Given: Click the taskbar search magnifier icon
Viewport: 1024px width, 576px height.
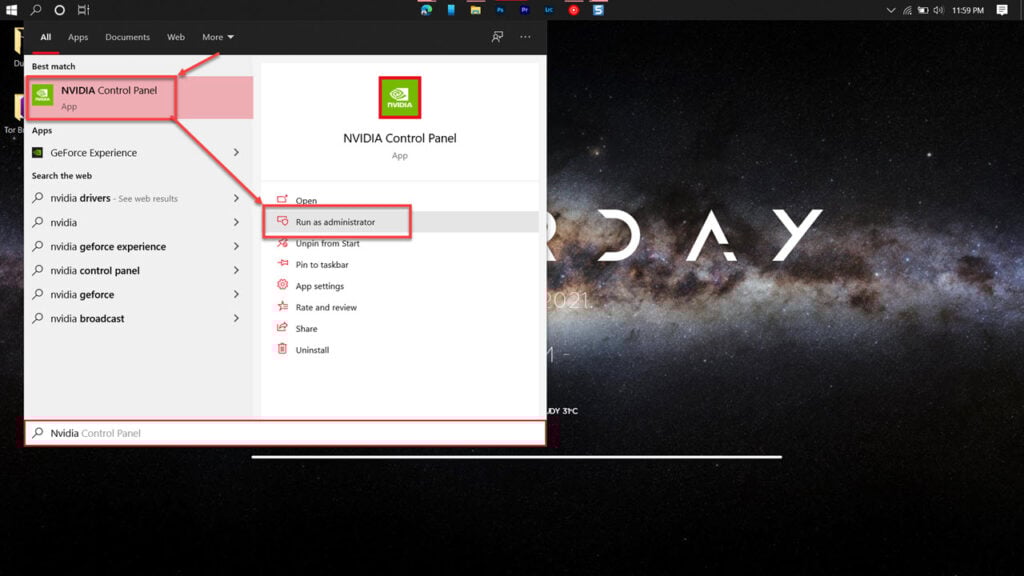Looking at the screenshot, I should pos(36,10).
